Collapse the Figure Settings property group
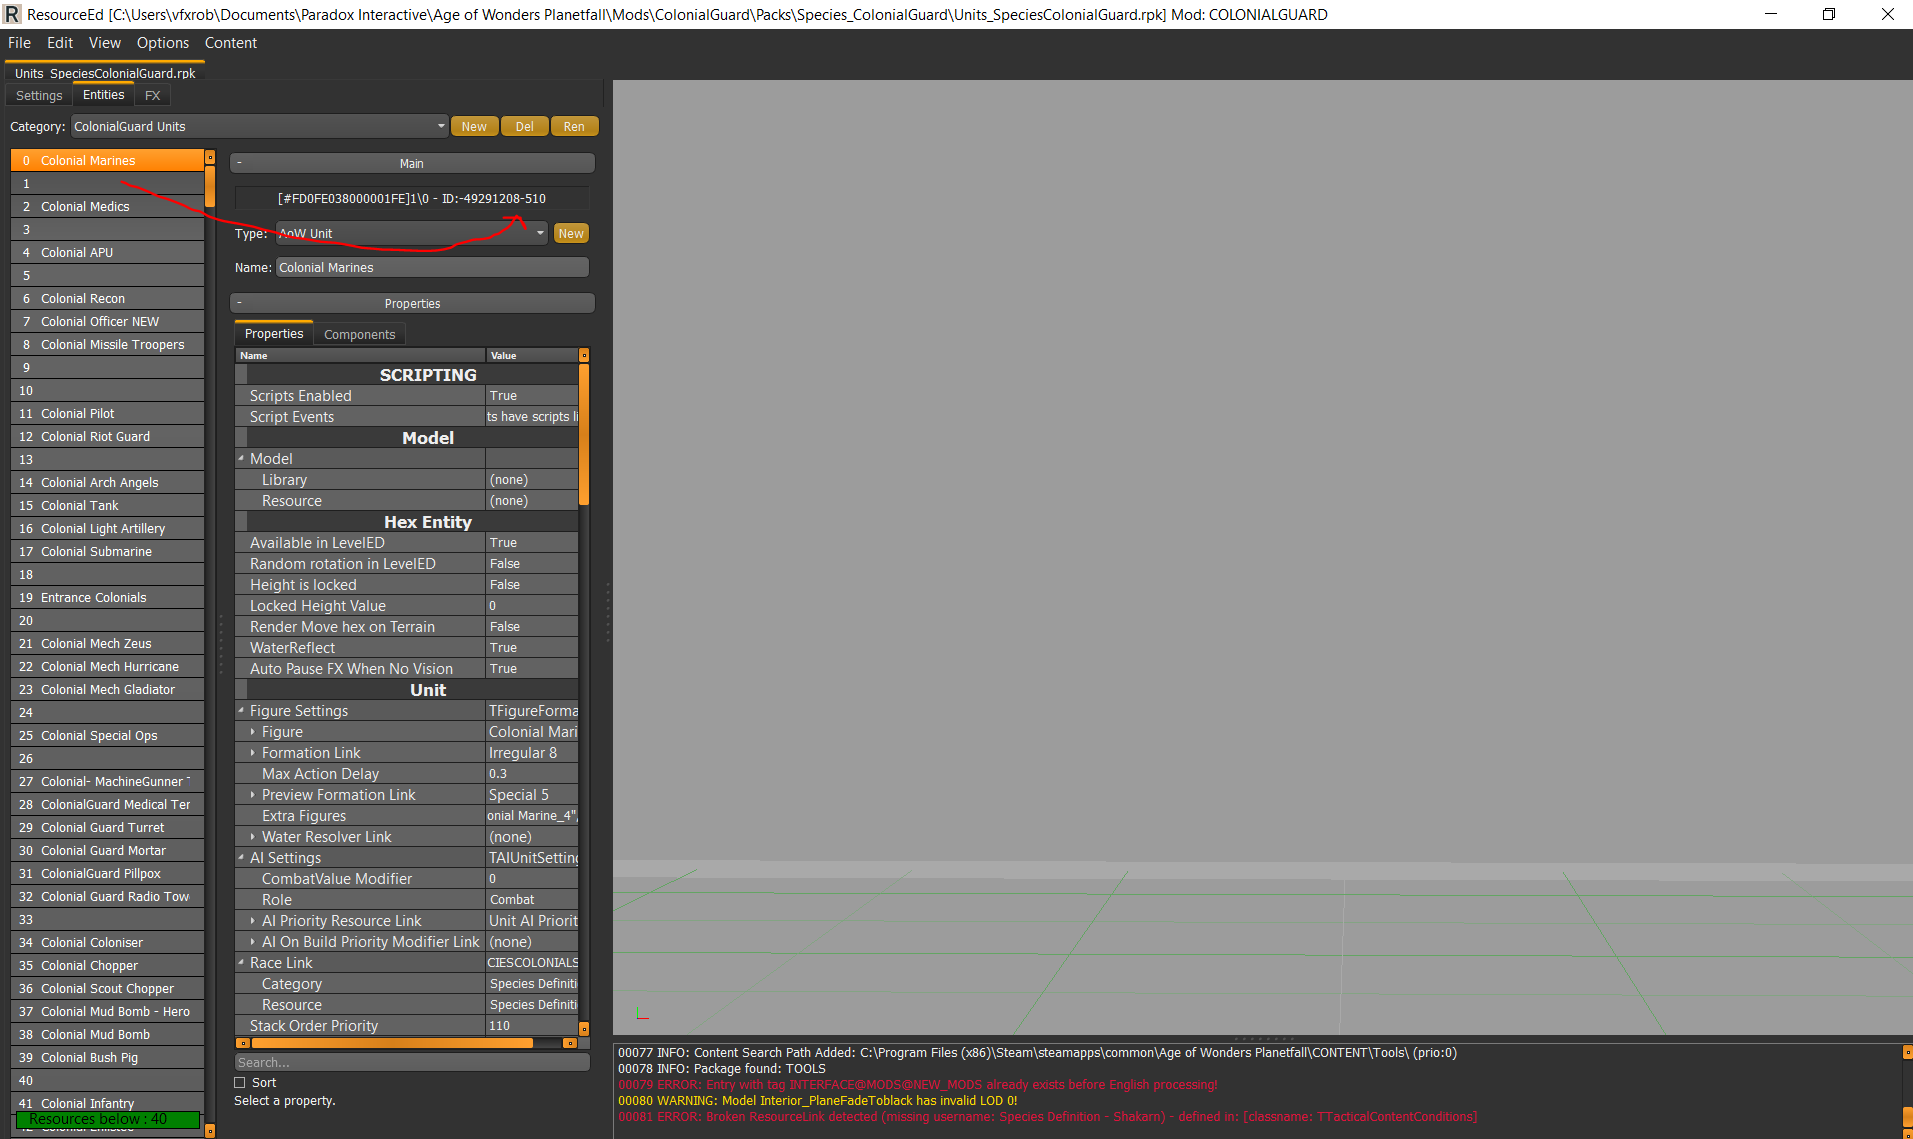 click(241, 711)
